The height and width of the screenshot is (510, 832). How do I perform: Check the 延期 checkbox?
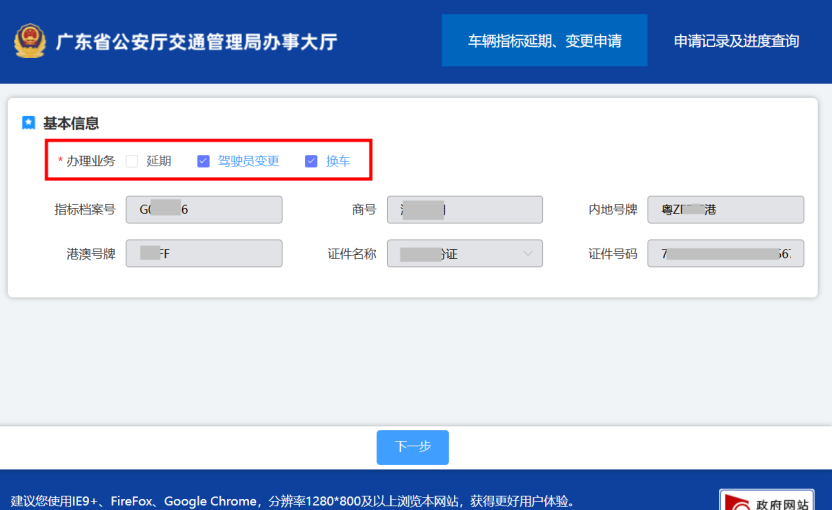pyautogui.click(x=132, y=161)
